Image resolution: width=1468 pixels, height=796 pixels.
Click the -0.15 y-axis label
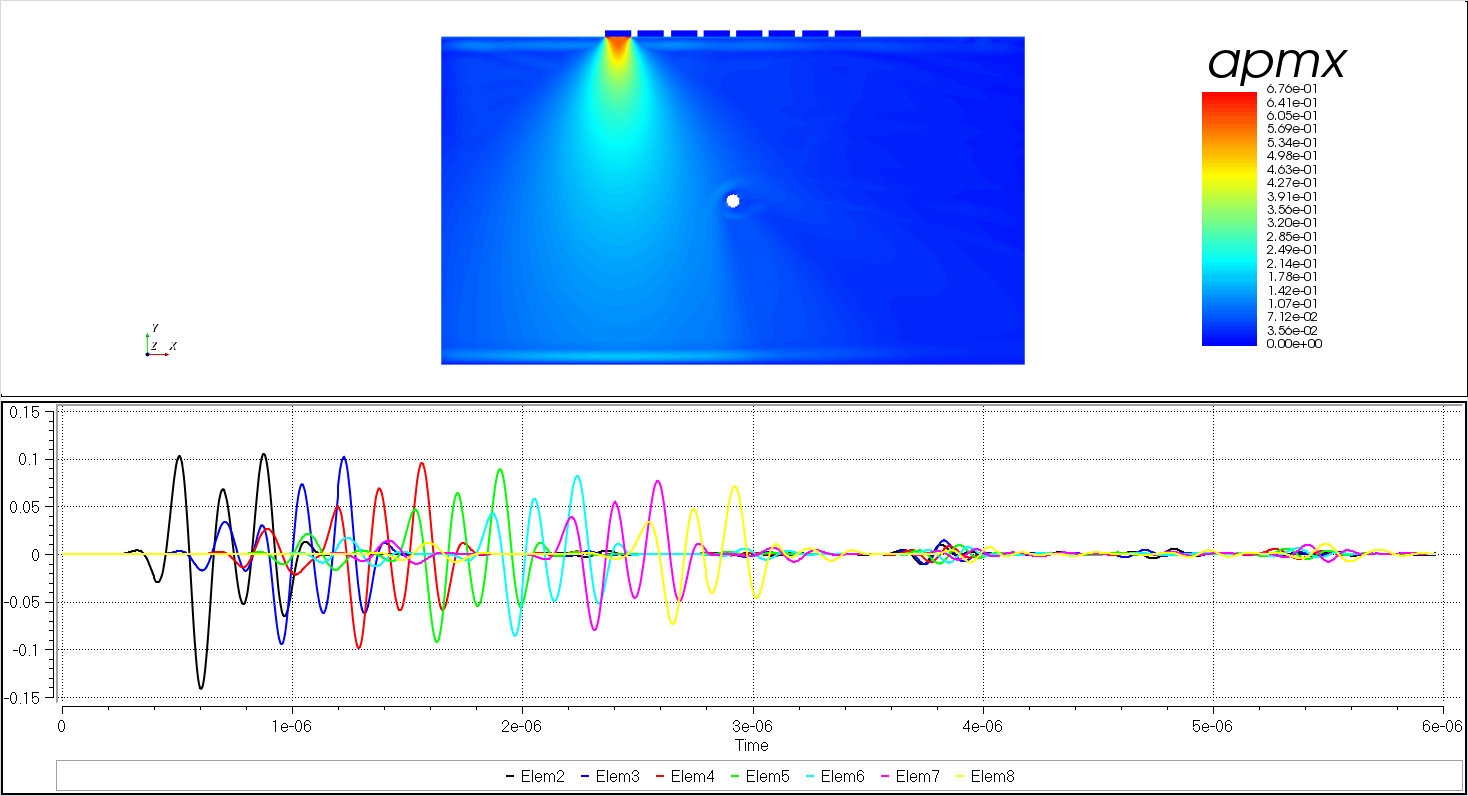pyautogui.click(x=23, y=697)
